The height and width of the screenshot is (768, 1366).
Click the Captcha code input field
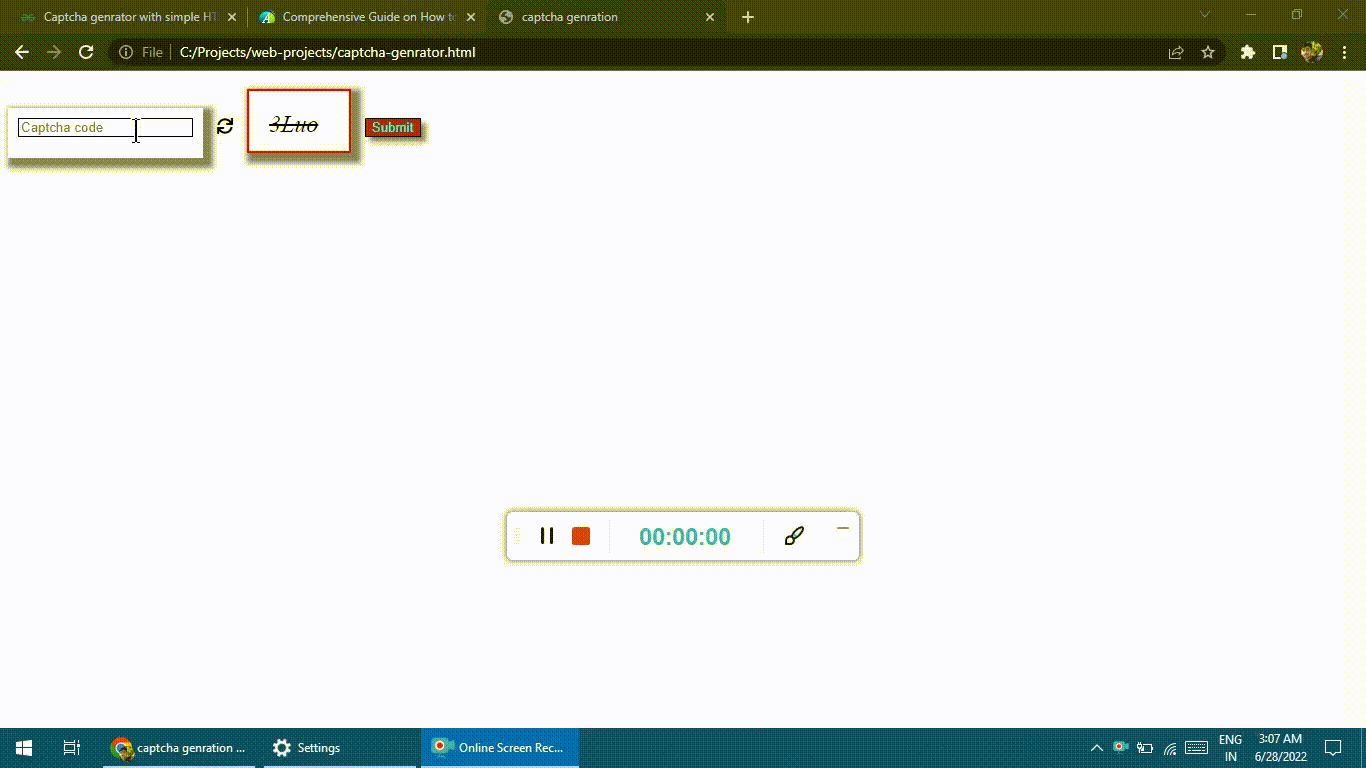(104, 127)
